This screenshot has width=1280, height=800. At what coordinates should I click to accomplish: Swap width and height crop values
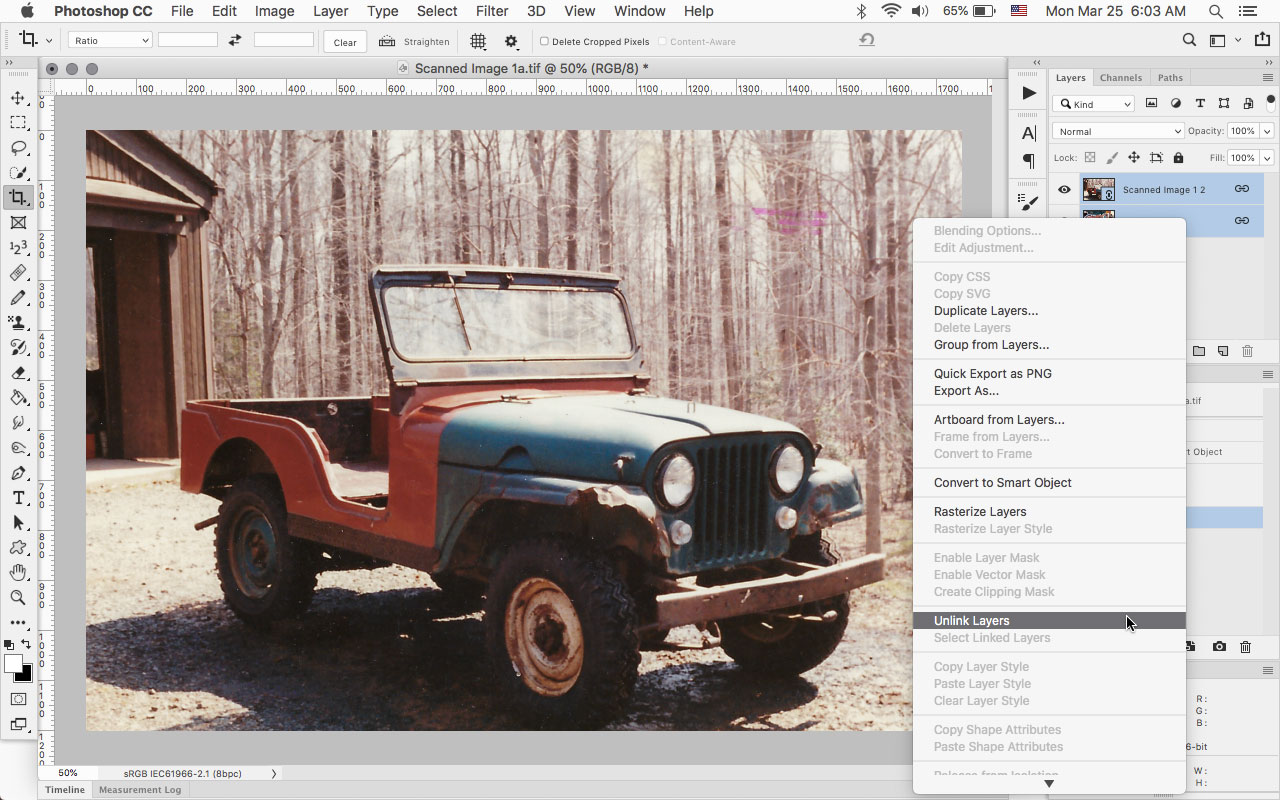(x=235, y=41)
